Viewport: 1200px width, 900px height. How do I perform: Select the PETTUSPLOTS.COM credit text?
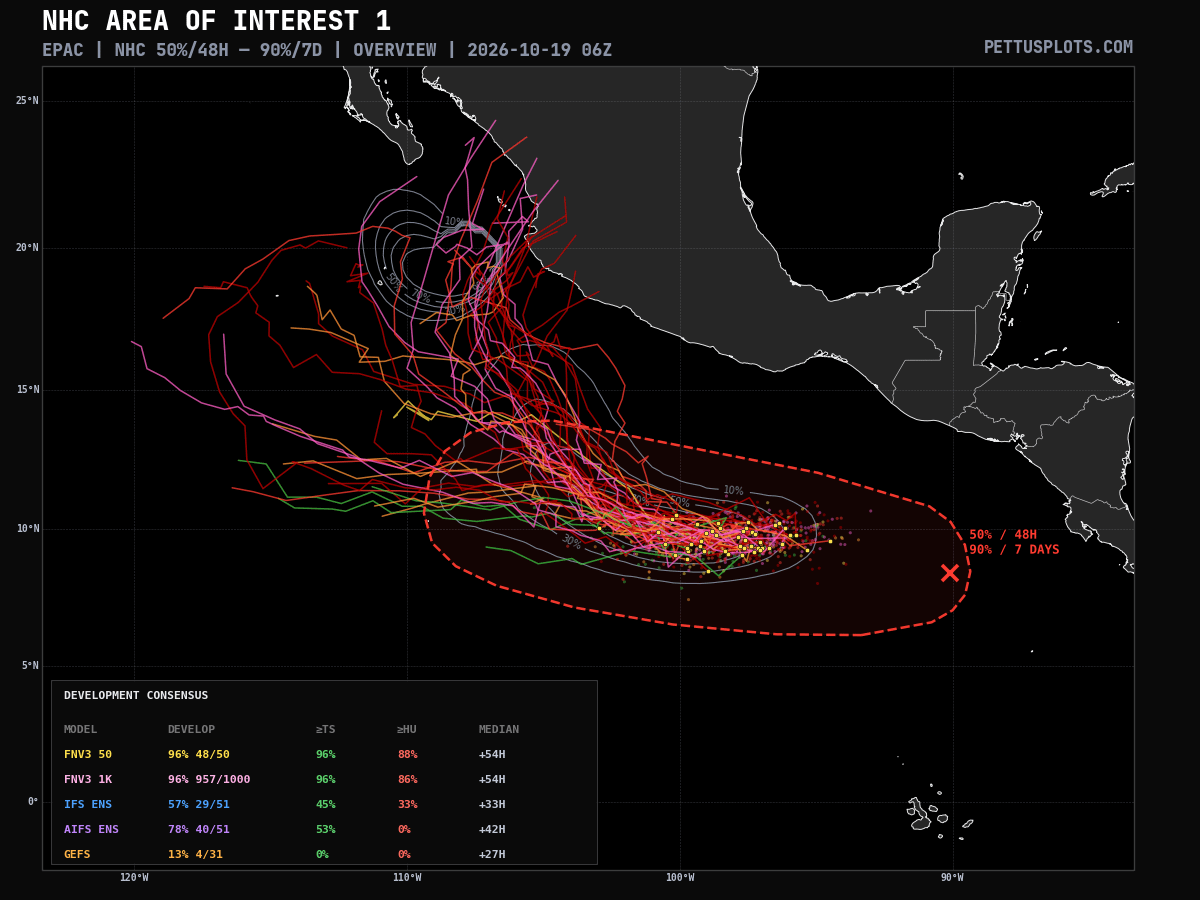1058,48
